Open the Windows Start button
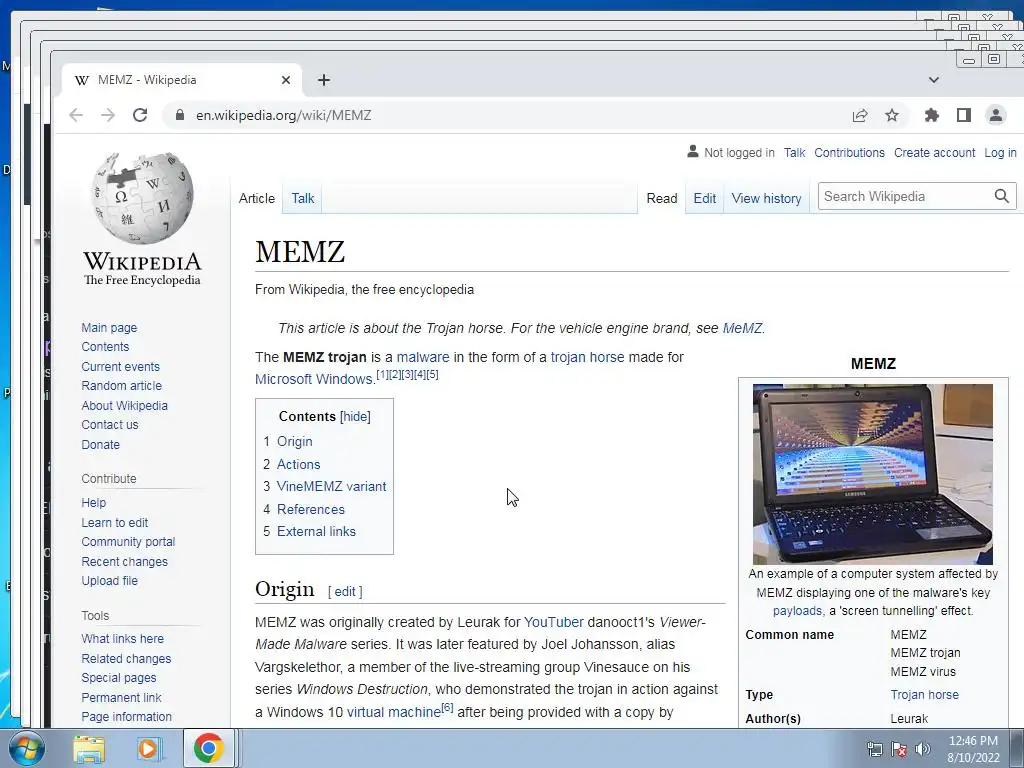 click(27, 749)
